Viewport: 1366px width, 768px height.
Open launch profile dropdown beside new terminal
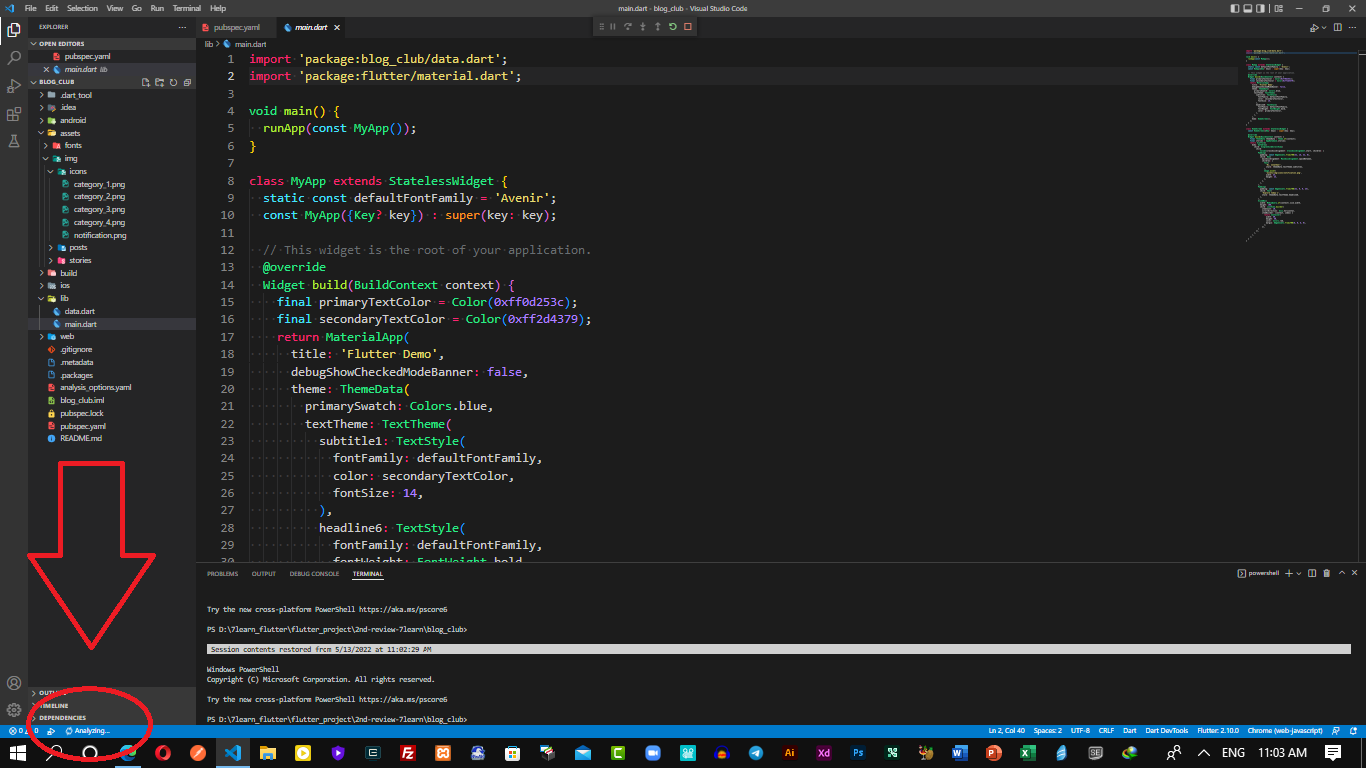pyautogui.click(x=1299, y=573)
